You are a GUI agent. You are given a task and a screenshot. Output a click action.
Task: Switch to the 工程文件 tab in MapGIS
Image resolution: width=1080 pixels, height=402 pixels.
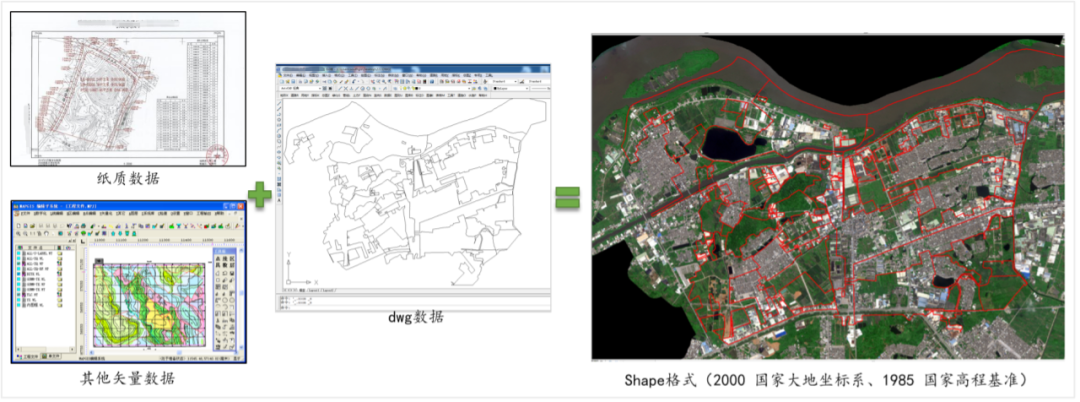click(x=28, y=356)
